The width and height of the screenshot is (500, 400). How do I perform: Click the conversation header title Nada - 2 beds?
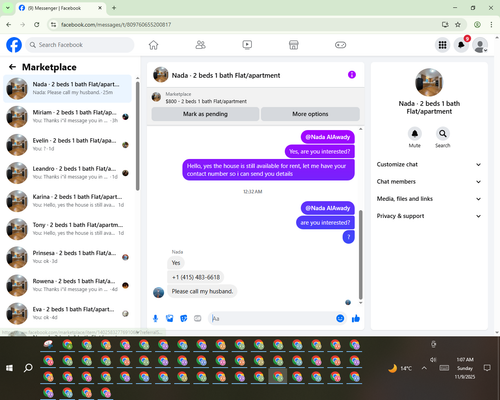click(226, 75)
